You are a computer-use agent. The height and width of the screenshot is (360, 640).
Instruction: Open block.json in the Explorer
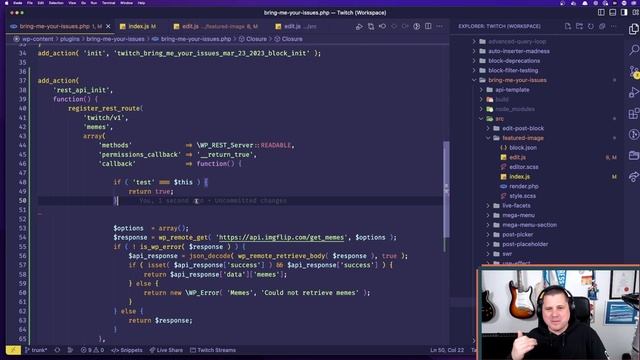[522, 148]
